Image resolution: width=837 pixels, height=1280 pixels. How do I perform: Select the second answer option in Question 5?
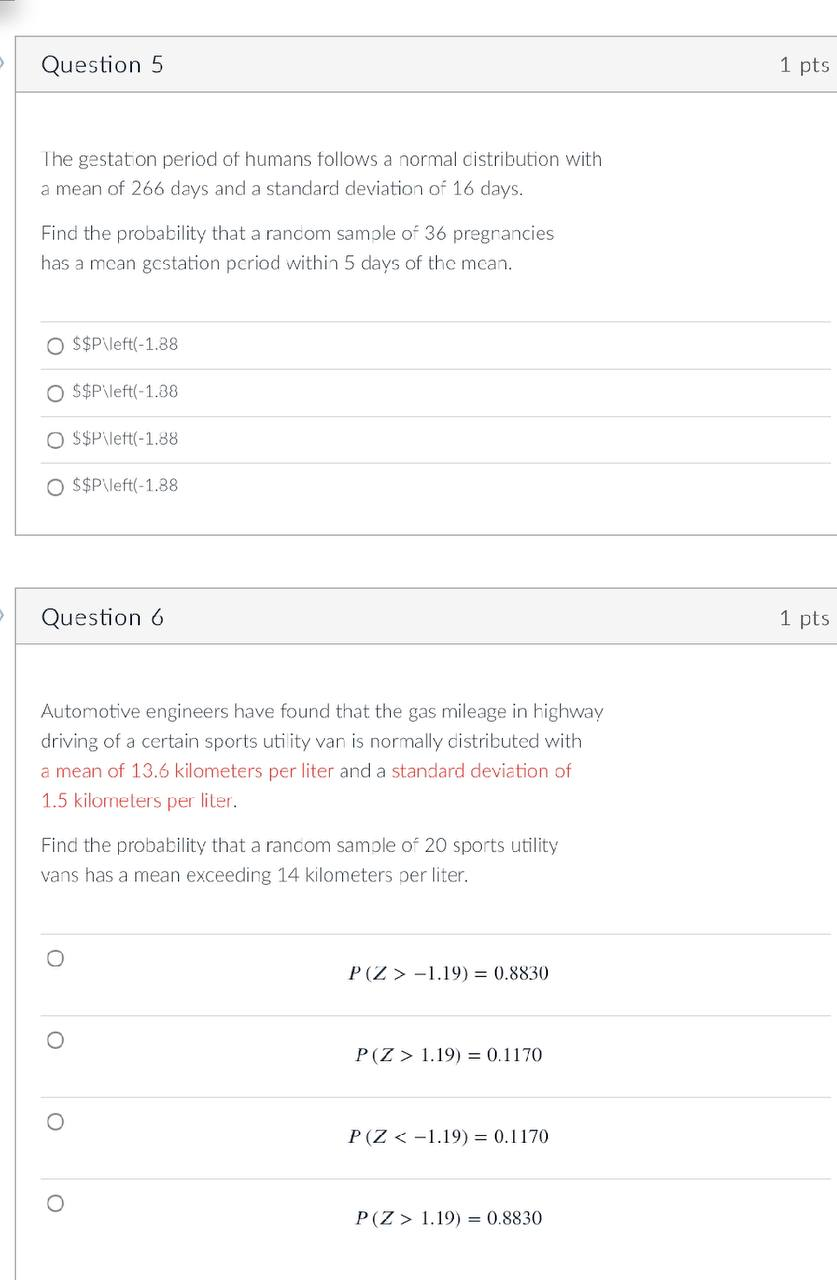point(56,392)
